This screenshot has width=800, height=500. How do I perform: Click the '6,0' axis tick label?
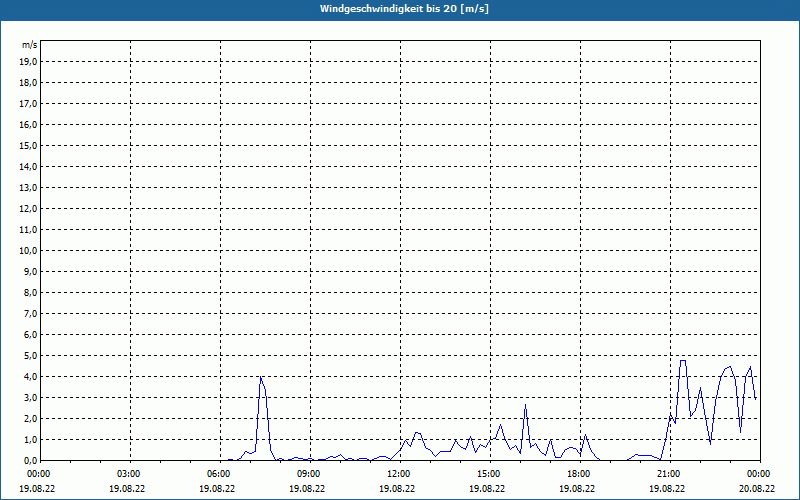(31, 335)
